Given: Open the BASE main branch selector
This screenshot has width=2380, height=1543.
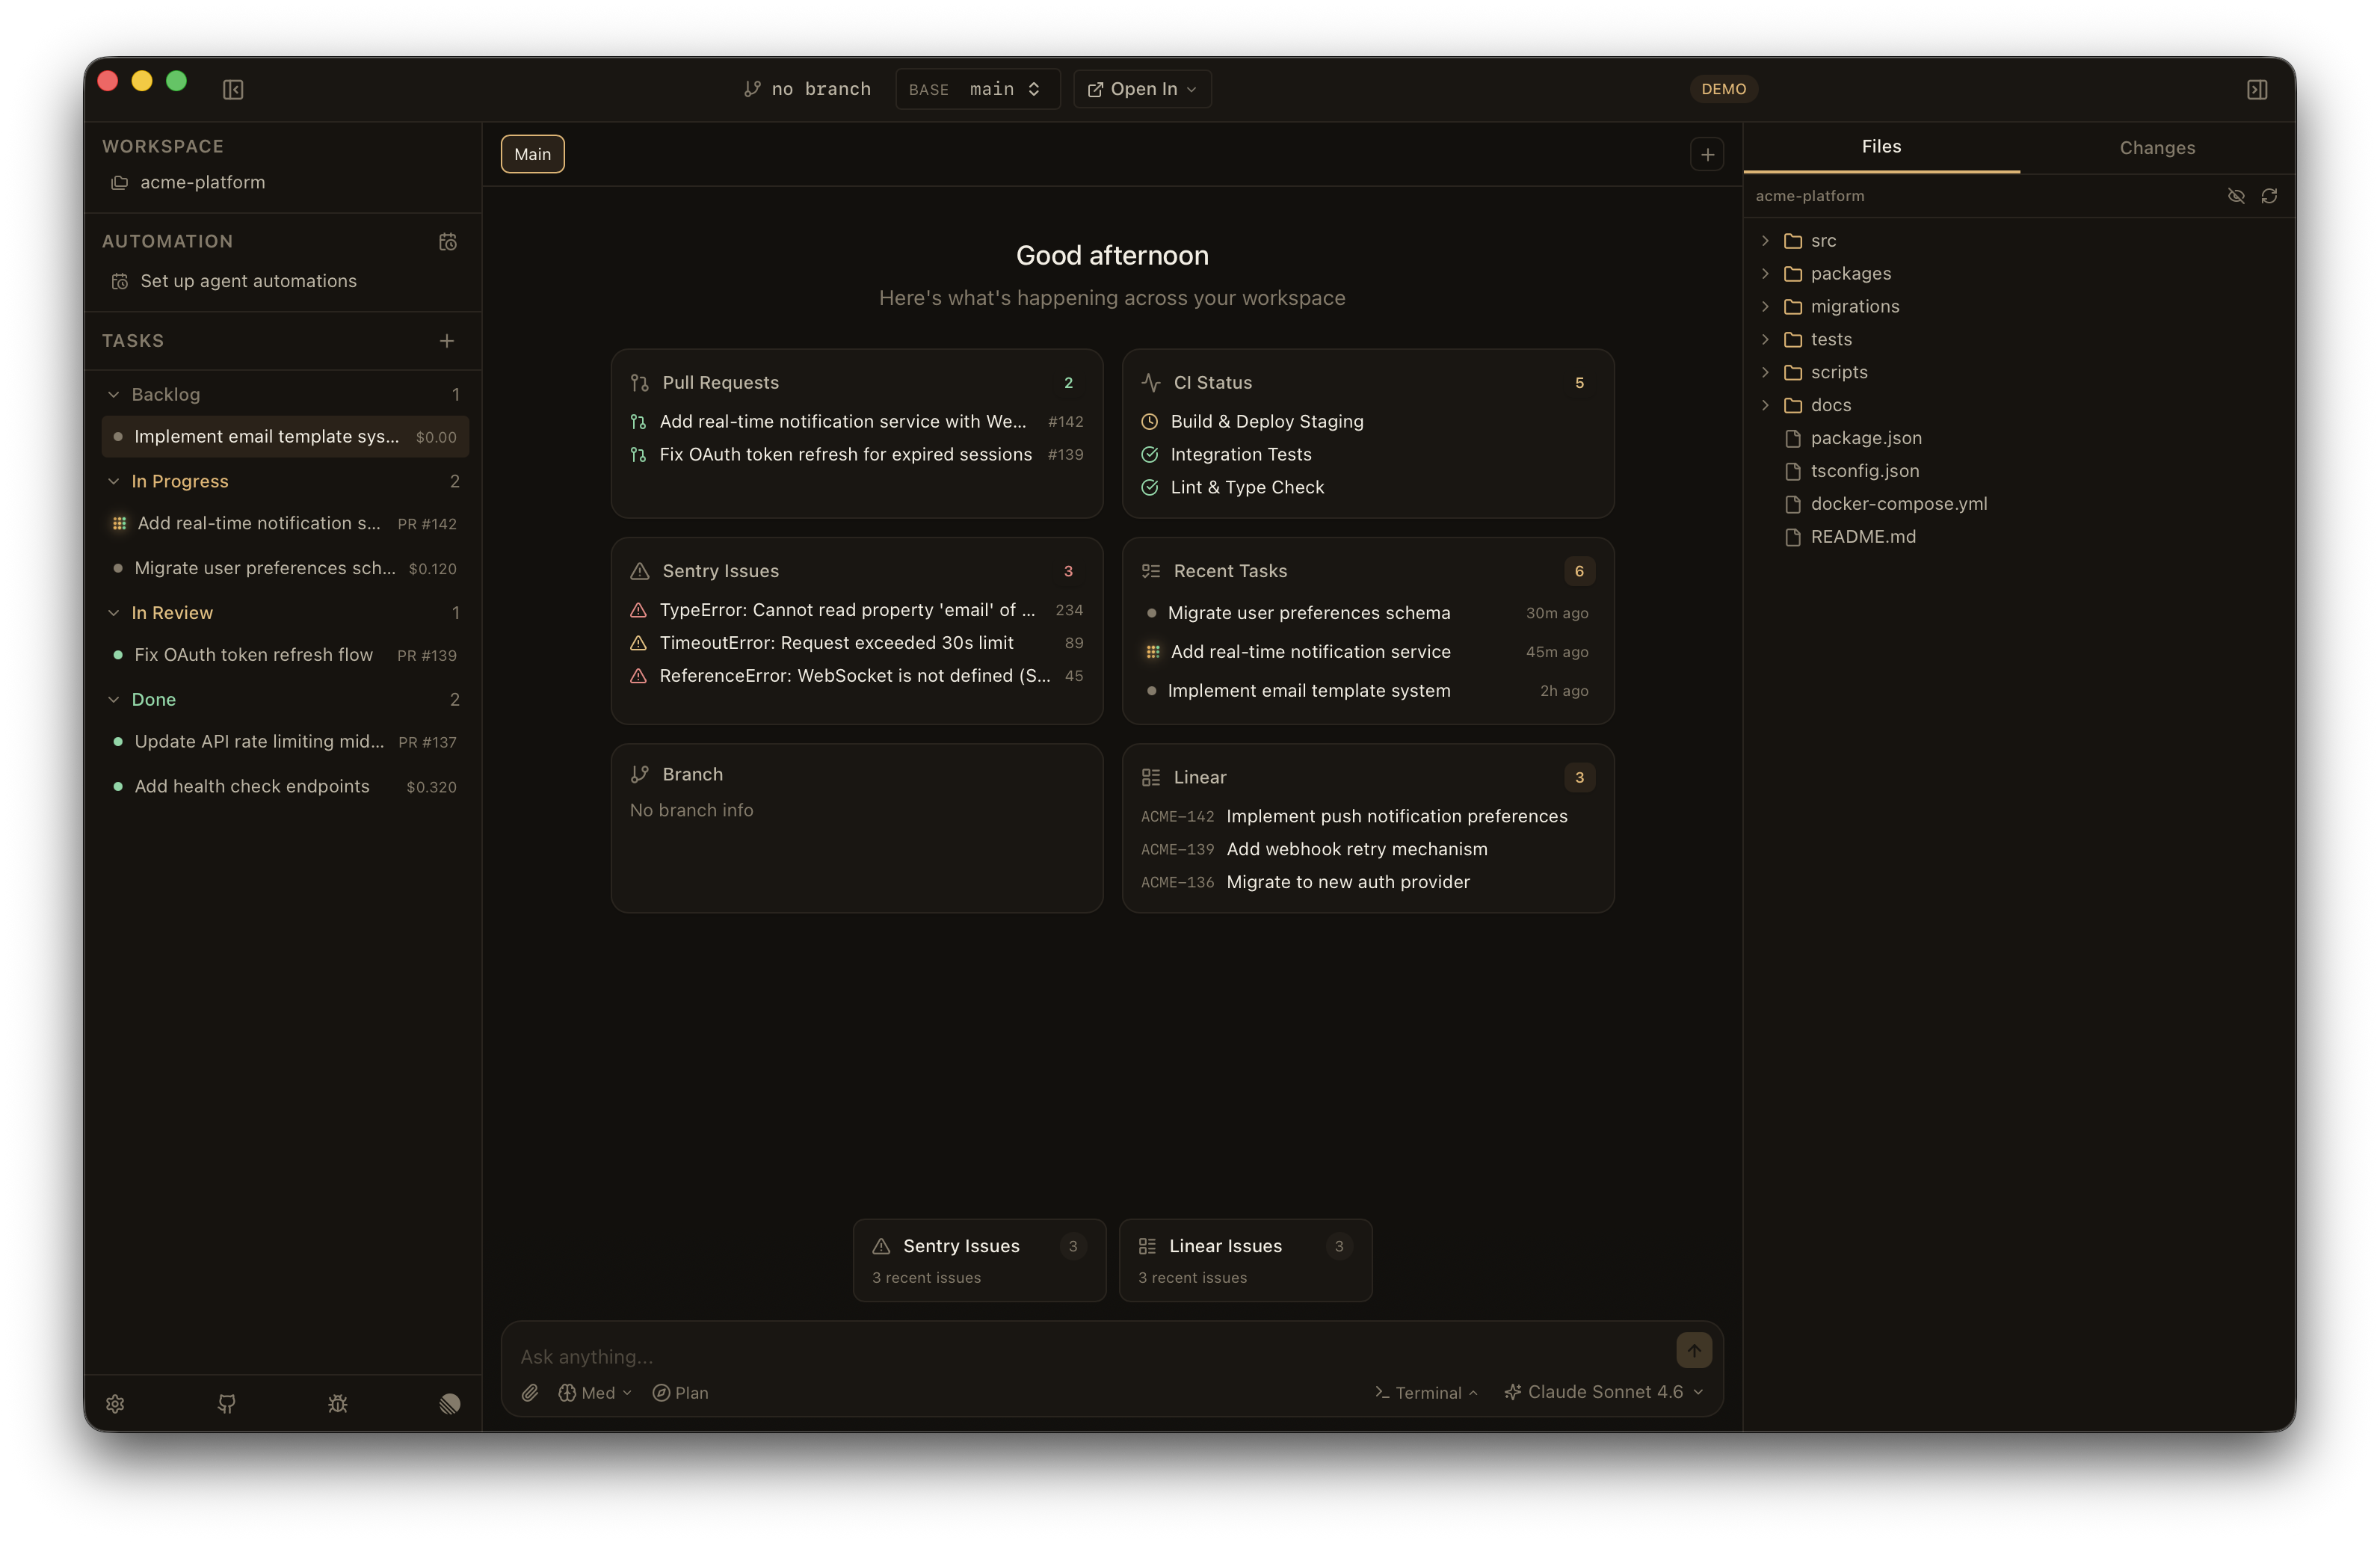Looking at the screenshot, I should coord(977,89).
